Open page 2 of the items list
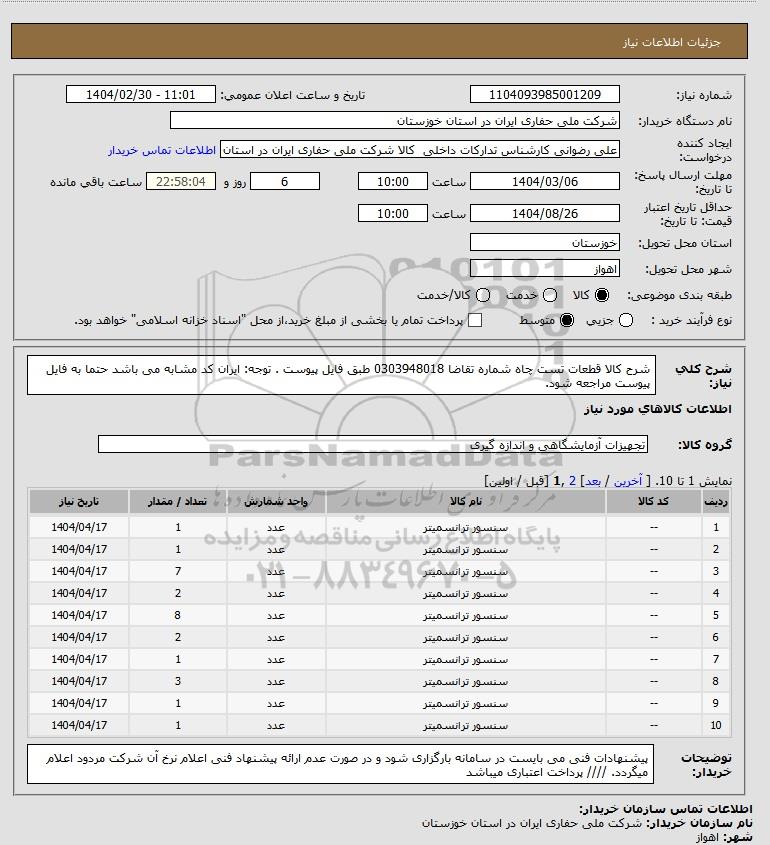Image resolution: width=770 pixels, height=845 pixels. tap(572, 481)
